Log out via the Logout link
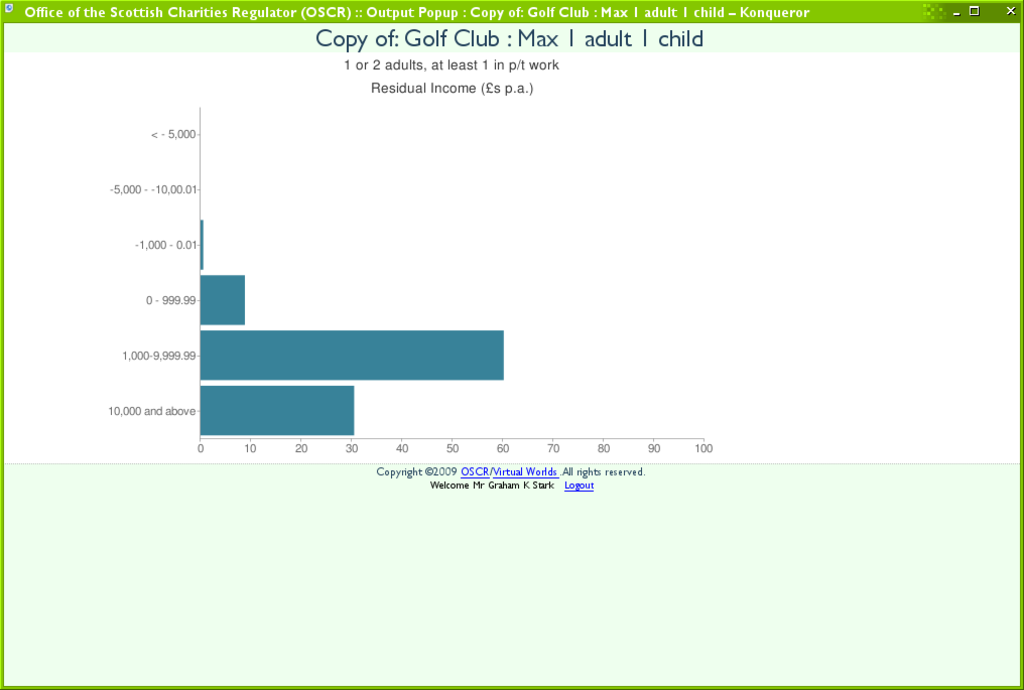 click(578, 486)
